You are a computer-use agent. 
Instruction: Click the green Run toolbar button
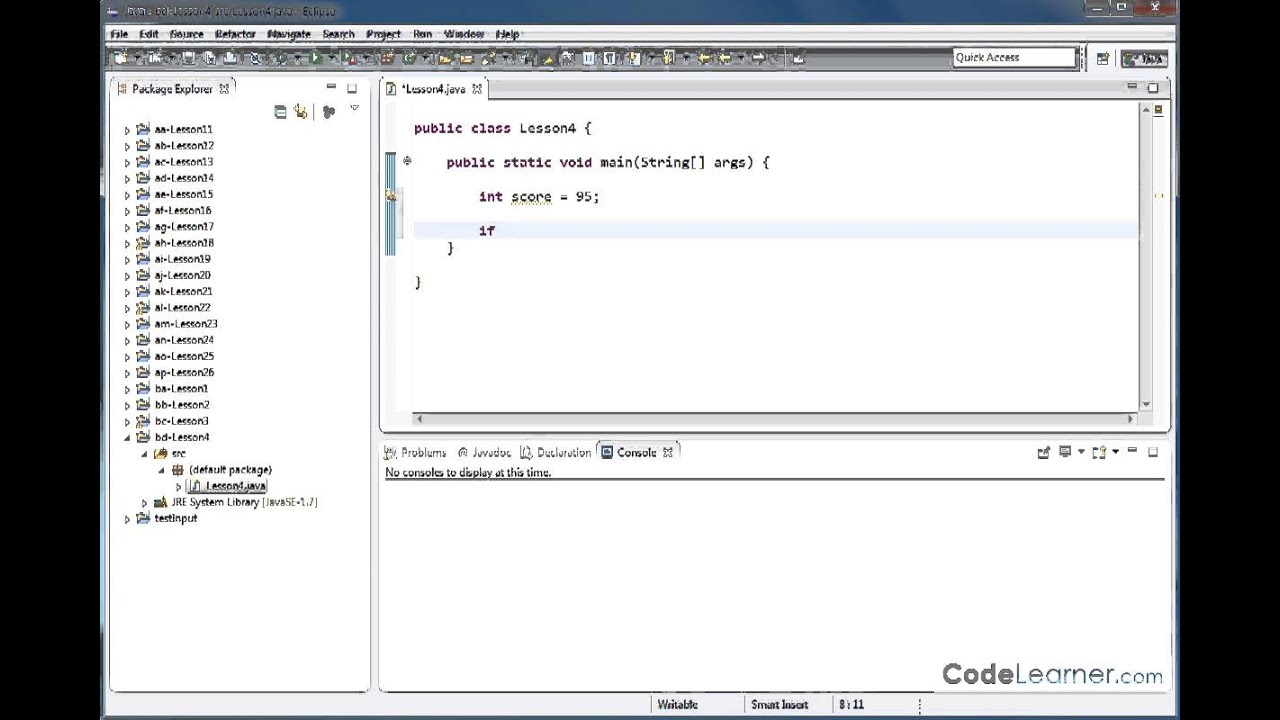click(x=315, y=58)
